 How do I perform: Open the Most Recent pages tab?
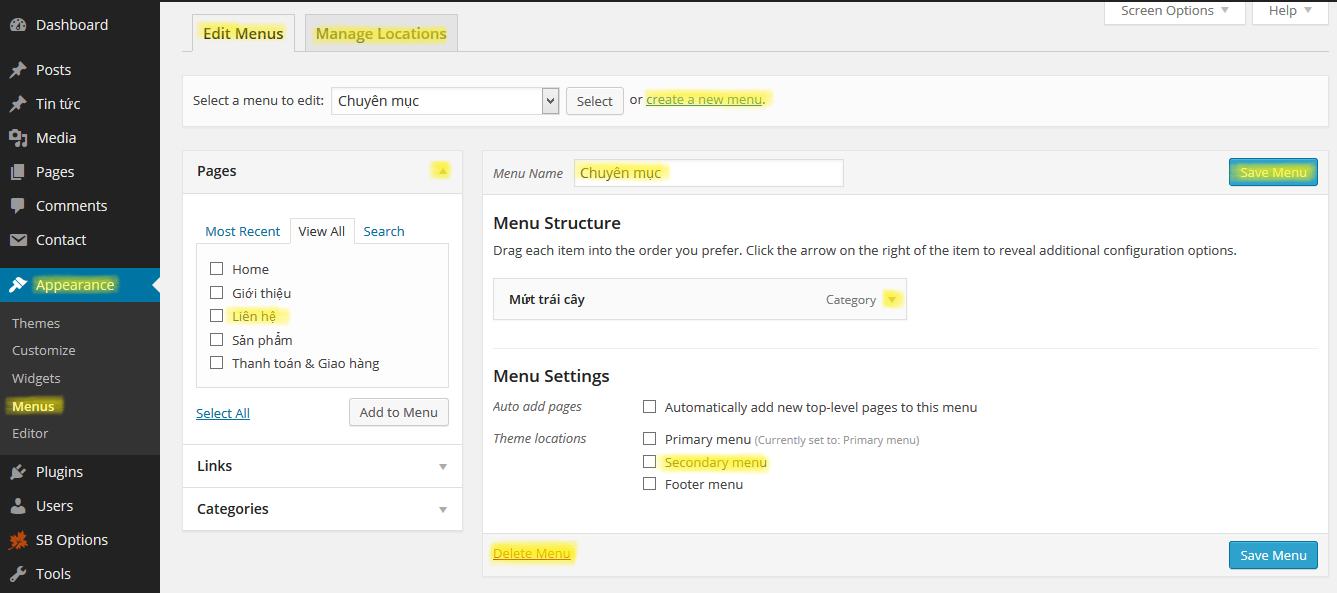click(x=243, y=231)
